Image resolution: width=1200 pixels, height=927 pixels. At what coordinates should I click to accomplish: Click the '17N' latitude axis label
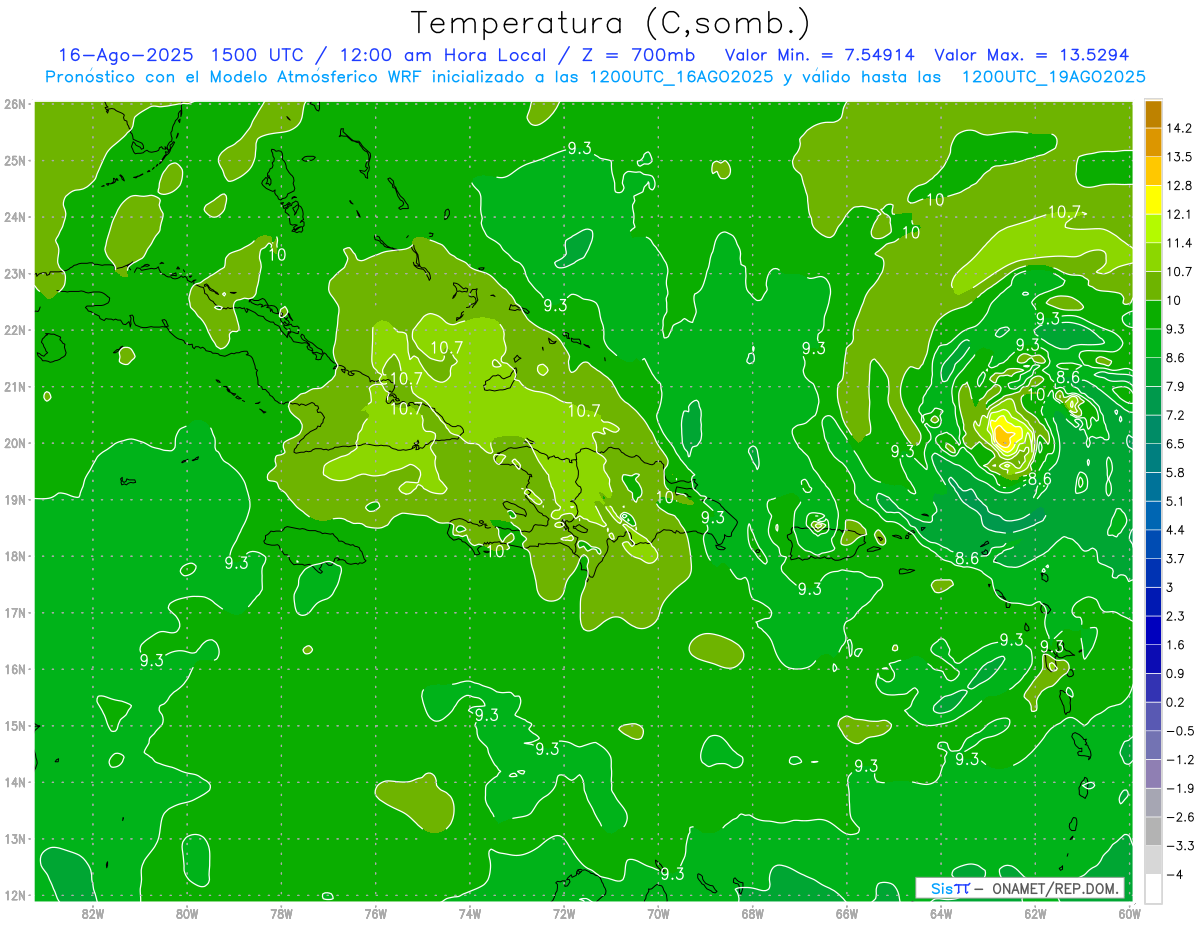tap(14, 612)
